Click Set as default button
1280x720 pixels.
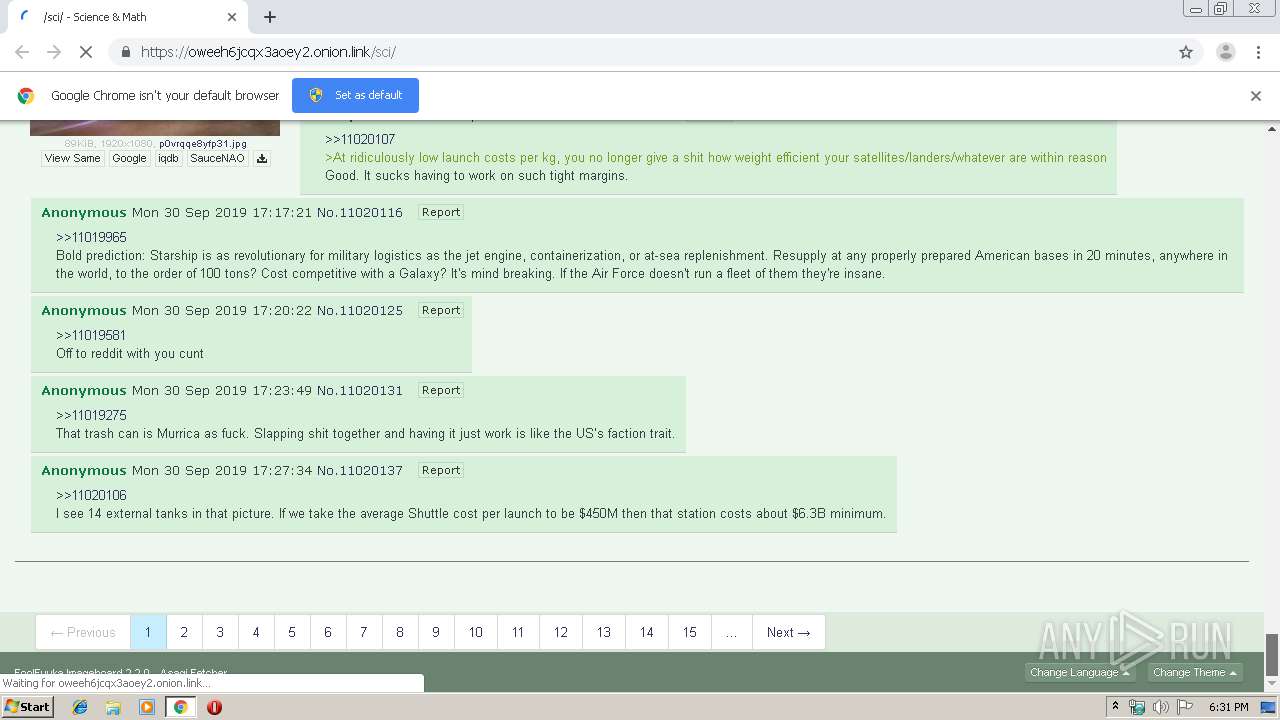pyautogui.click(x=355, y=95)
